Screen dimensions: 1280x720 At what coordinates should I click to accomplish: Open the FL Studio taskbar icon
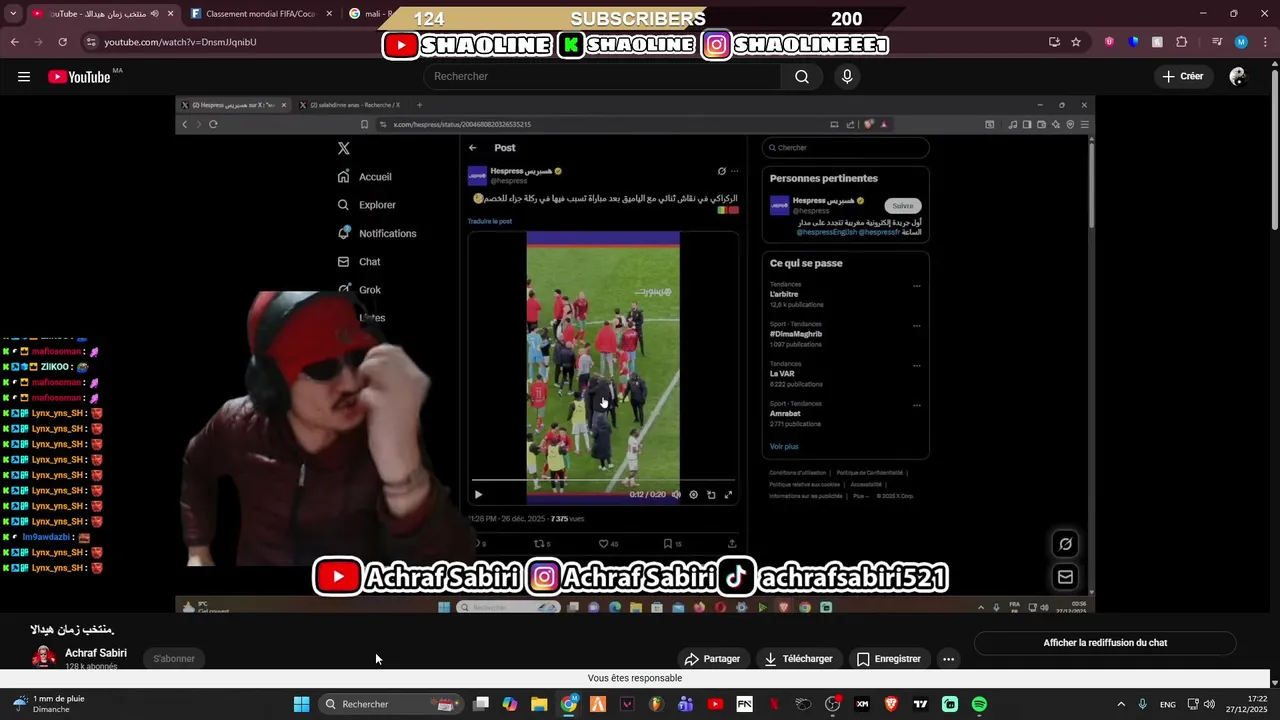[x=656, y=704]
